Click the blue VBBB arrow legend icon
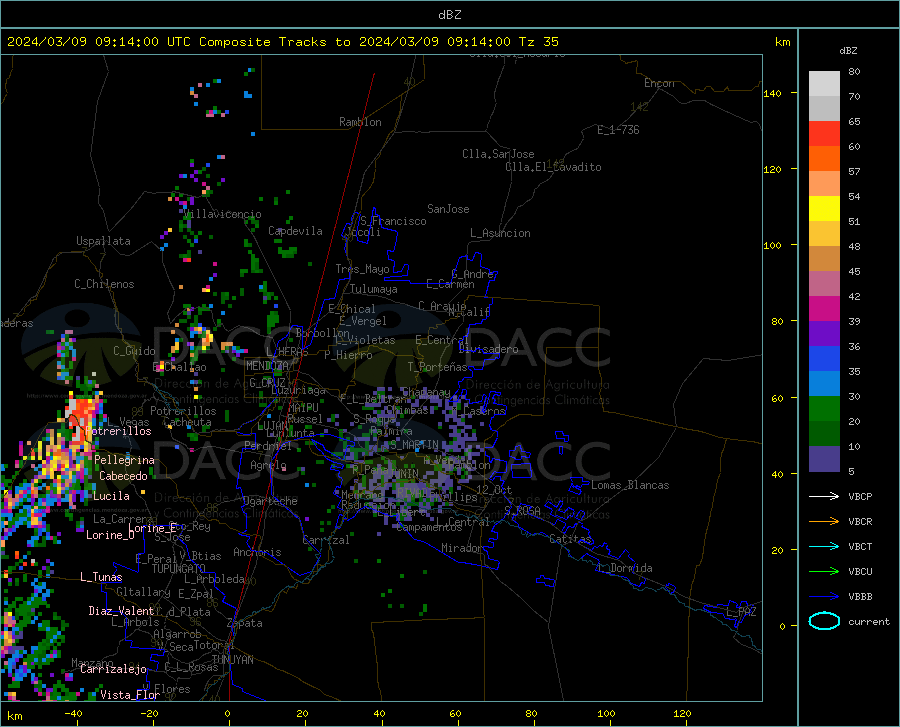The width and height of the screenshot is (900, 727). coord(824,597)
